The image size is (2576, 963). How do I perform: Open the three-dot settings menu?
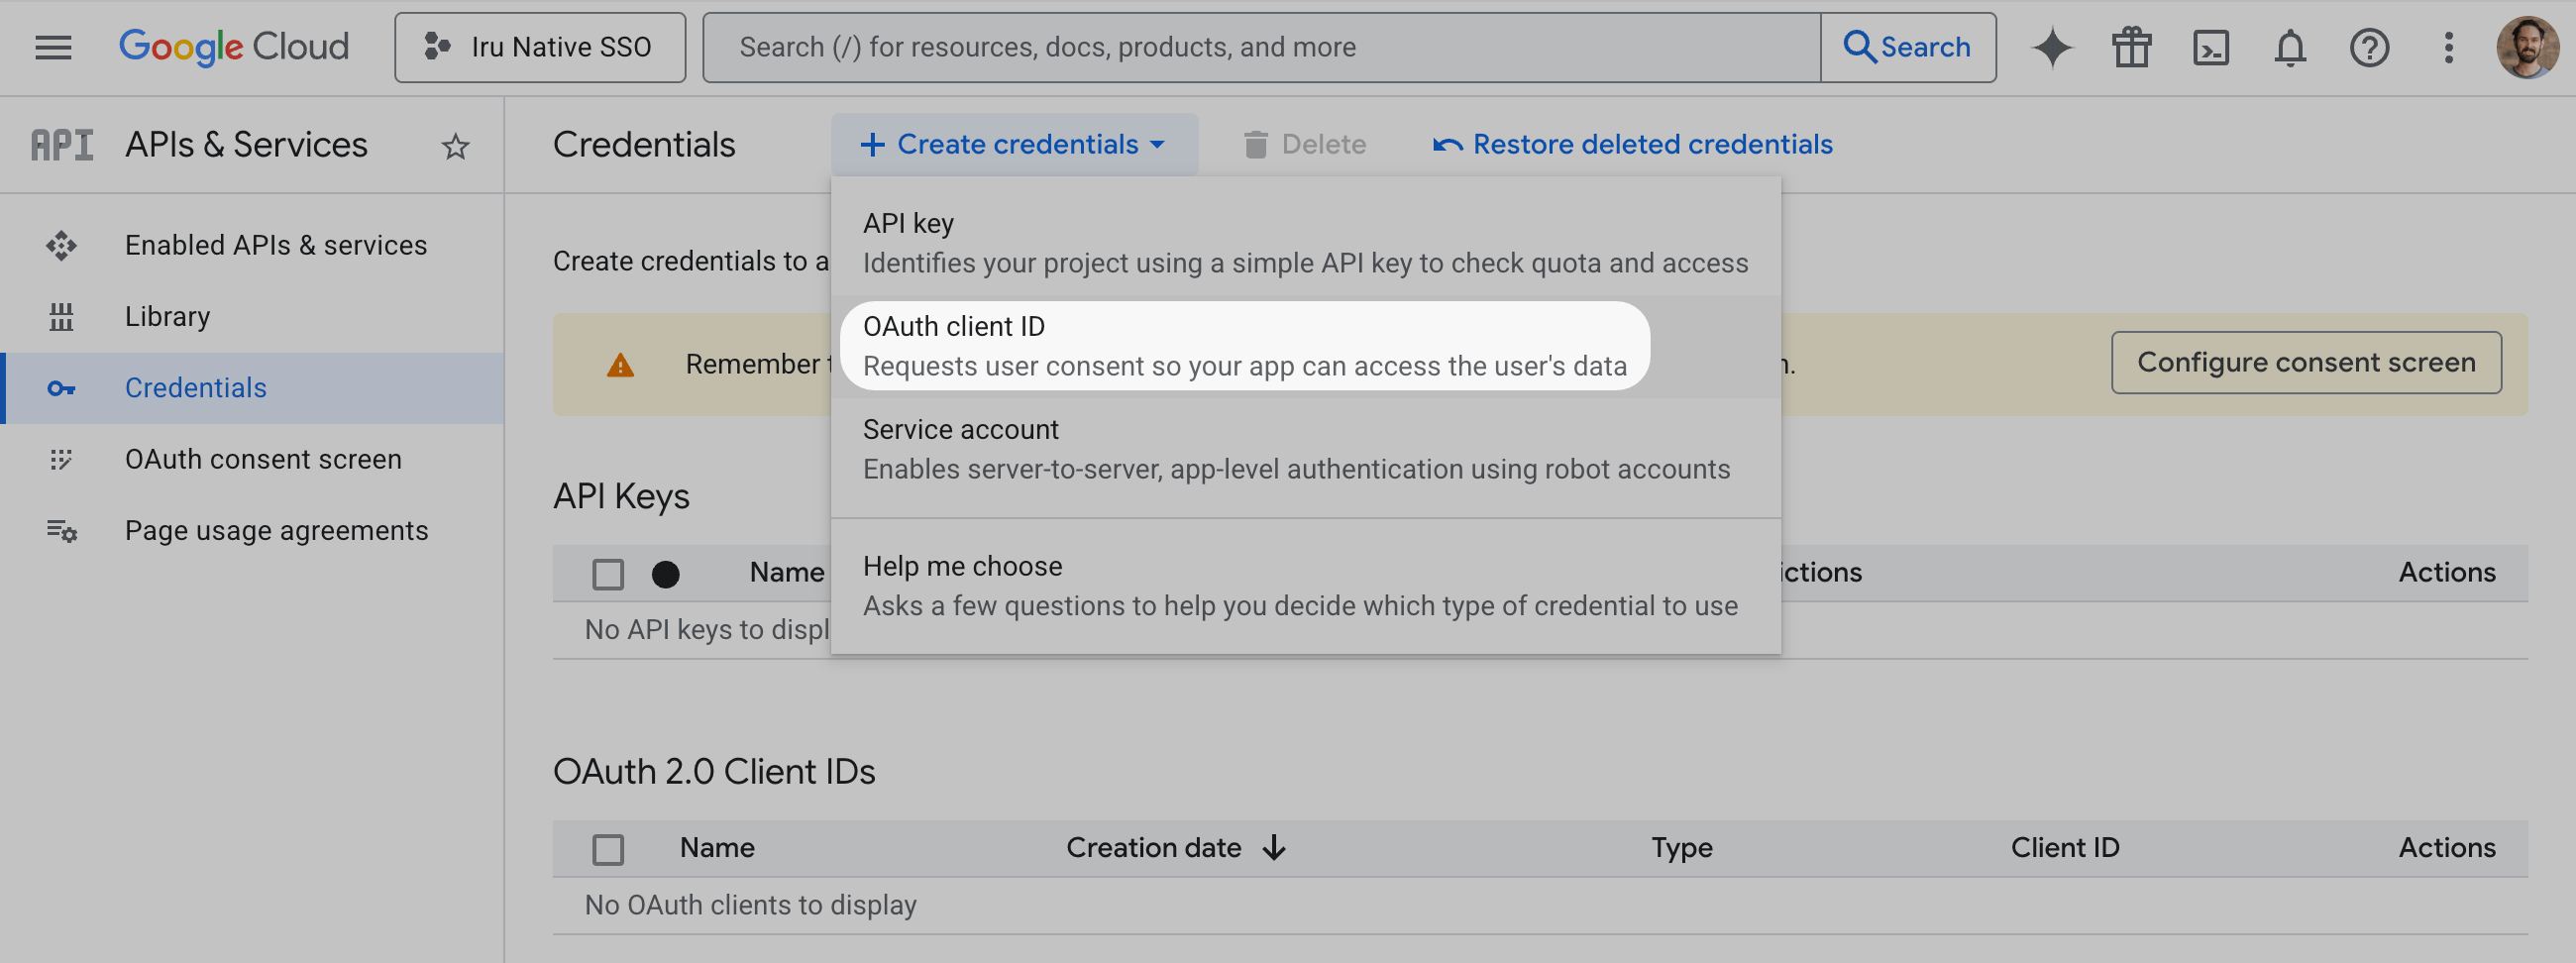point(2448,47)
